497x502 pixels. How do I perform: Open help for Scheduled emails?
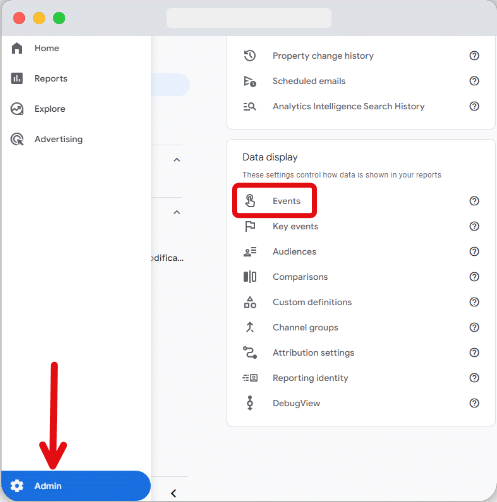474,81
